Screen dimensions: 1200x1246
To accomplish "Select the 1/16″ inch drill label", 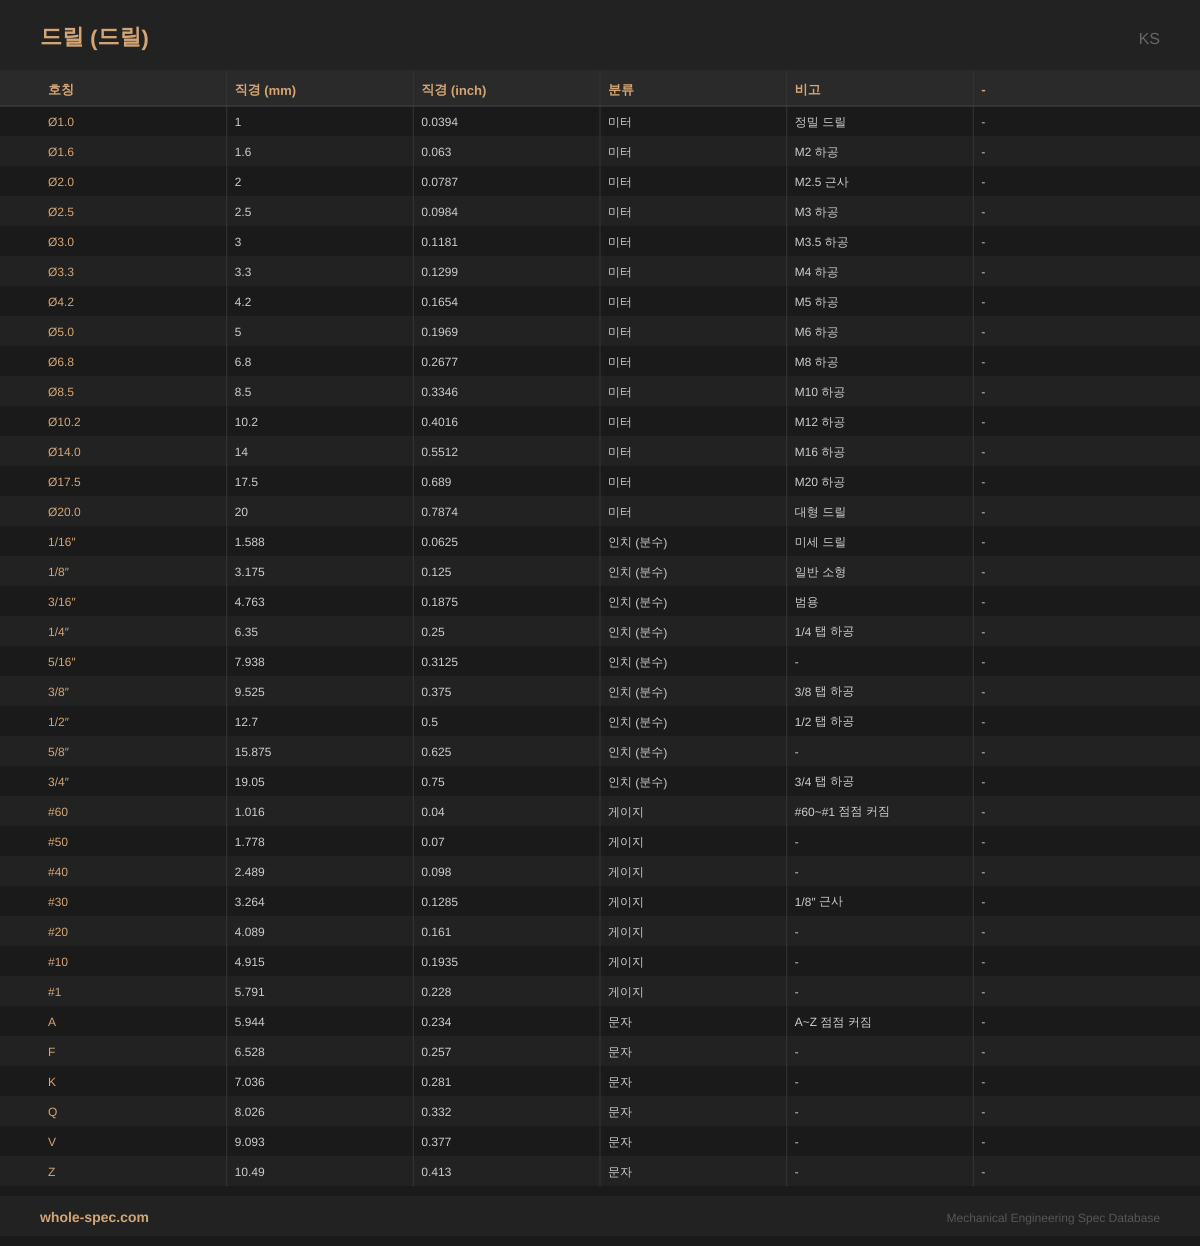I will click(62, 542).
